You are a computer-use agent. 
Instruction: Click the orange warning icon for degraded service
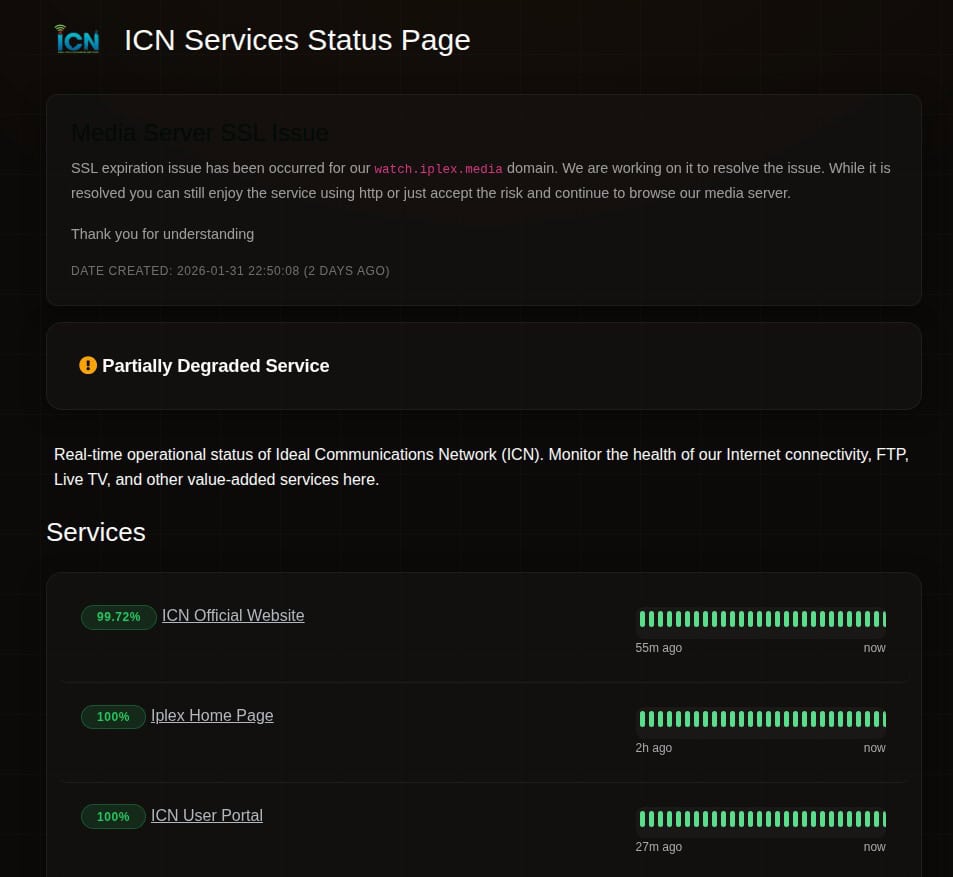pos(88,366)
